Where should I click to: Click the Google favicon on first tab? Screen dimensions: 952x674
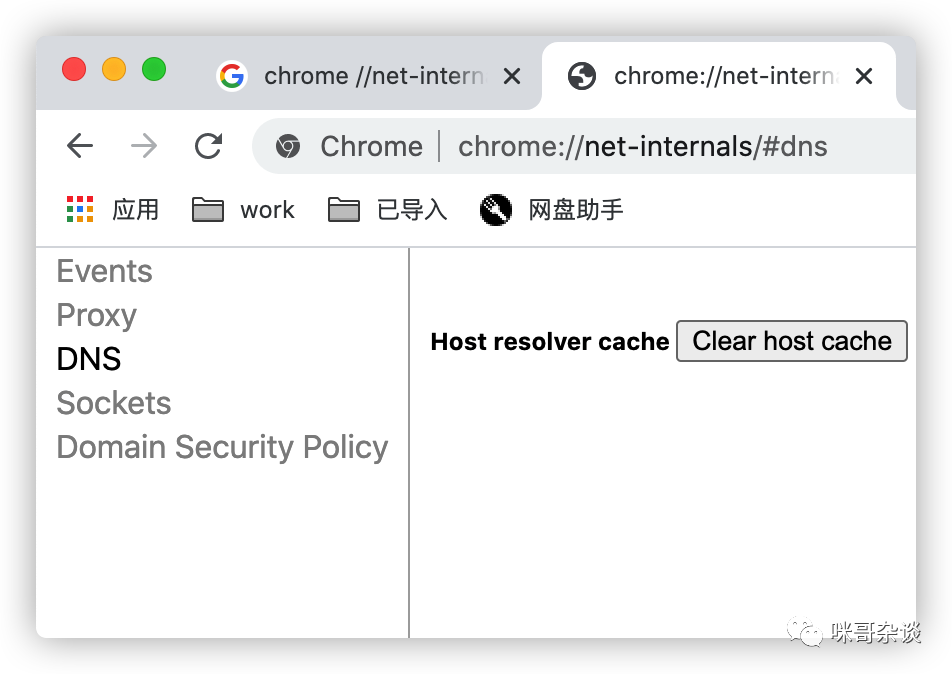point(232,77)
